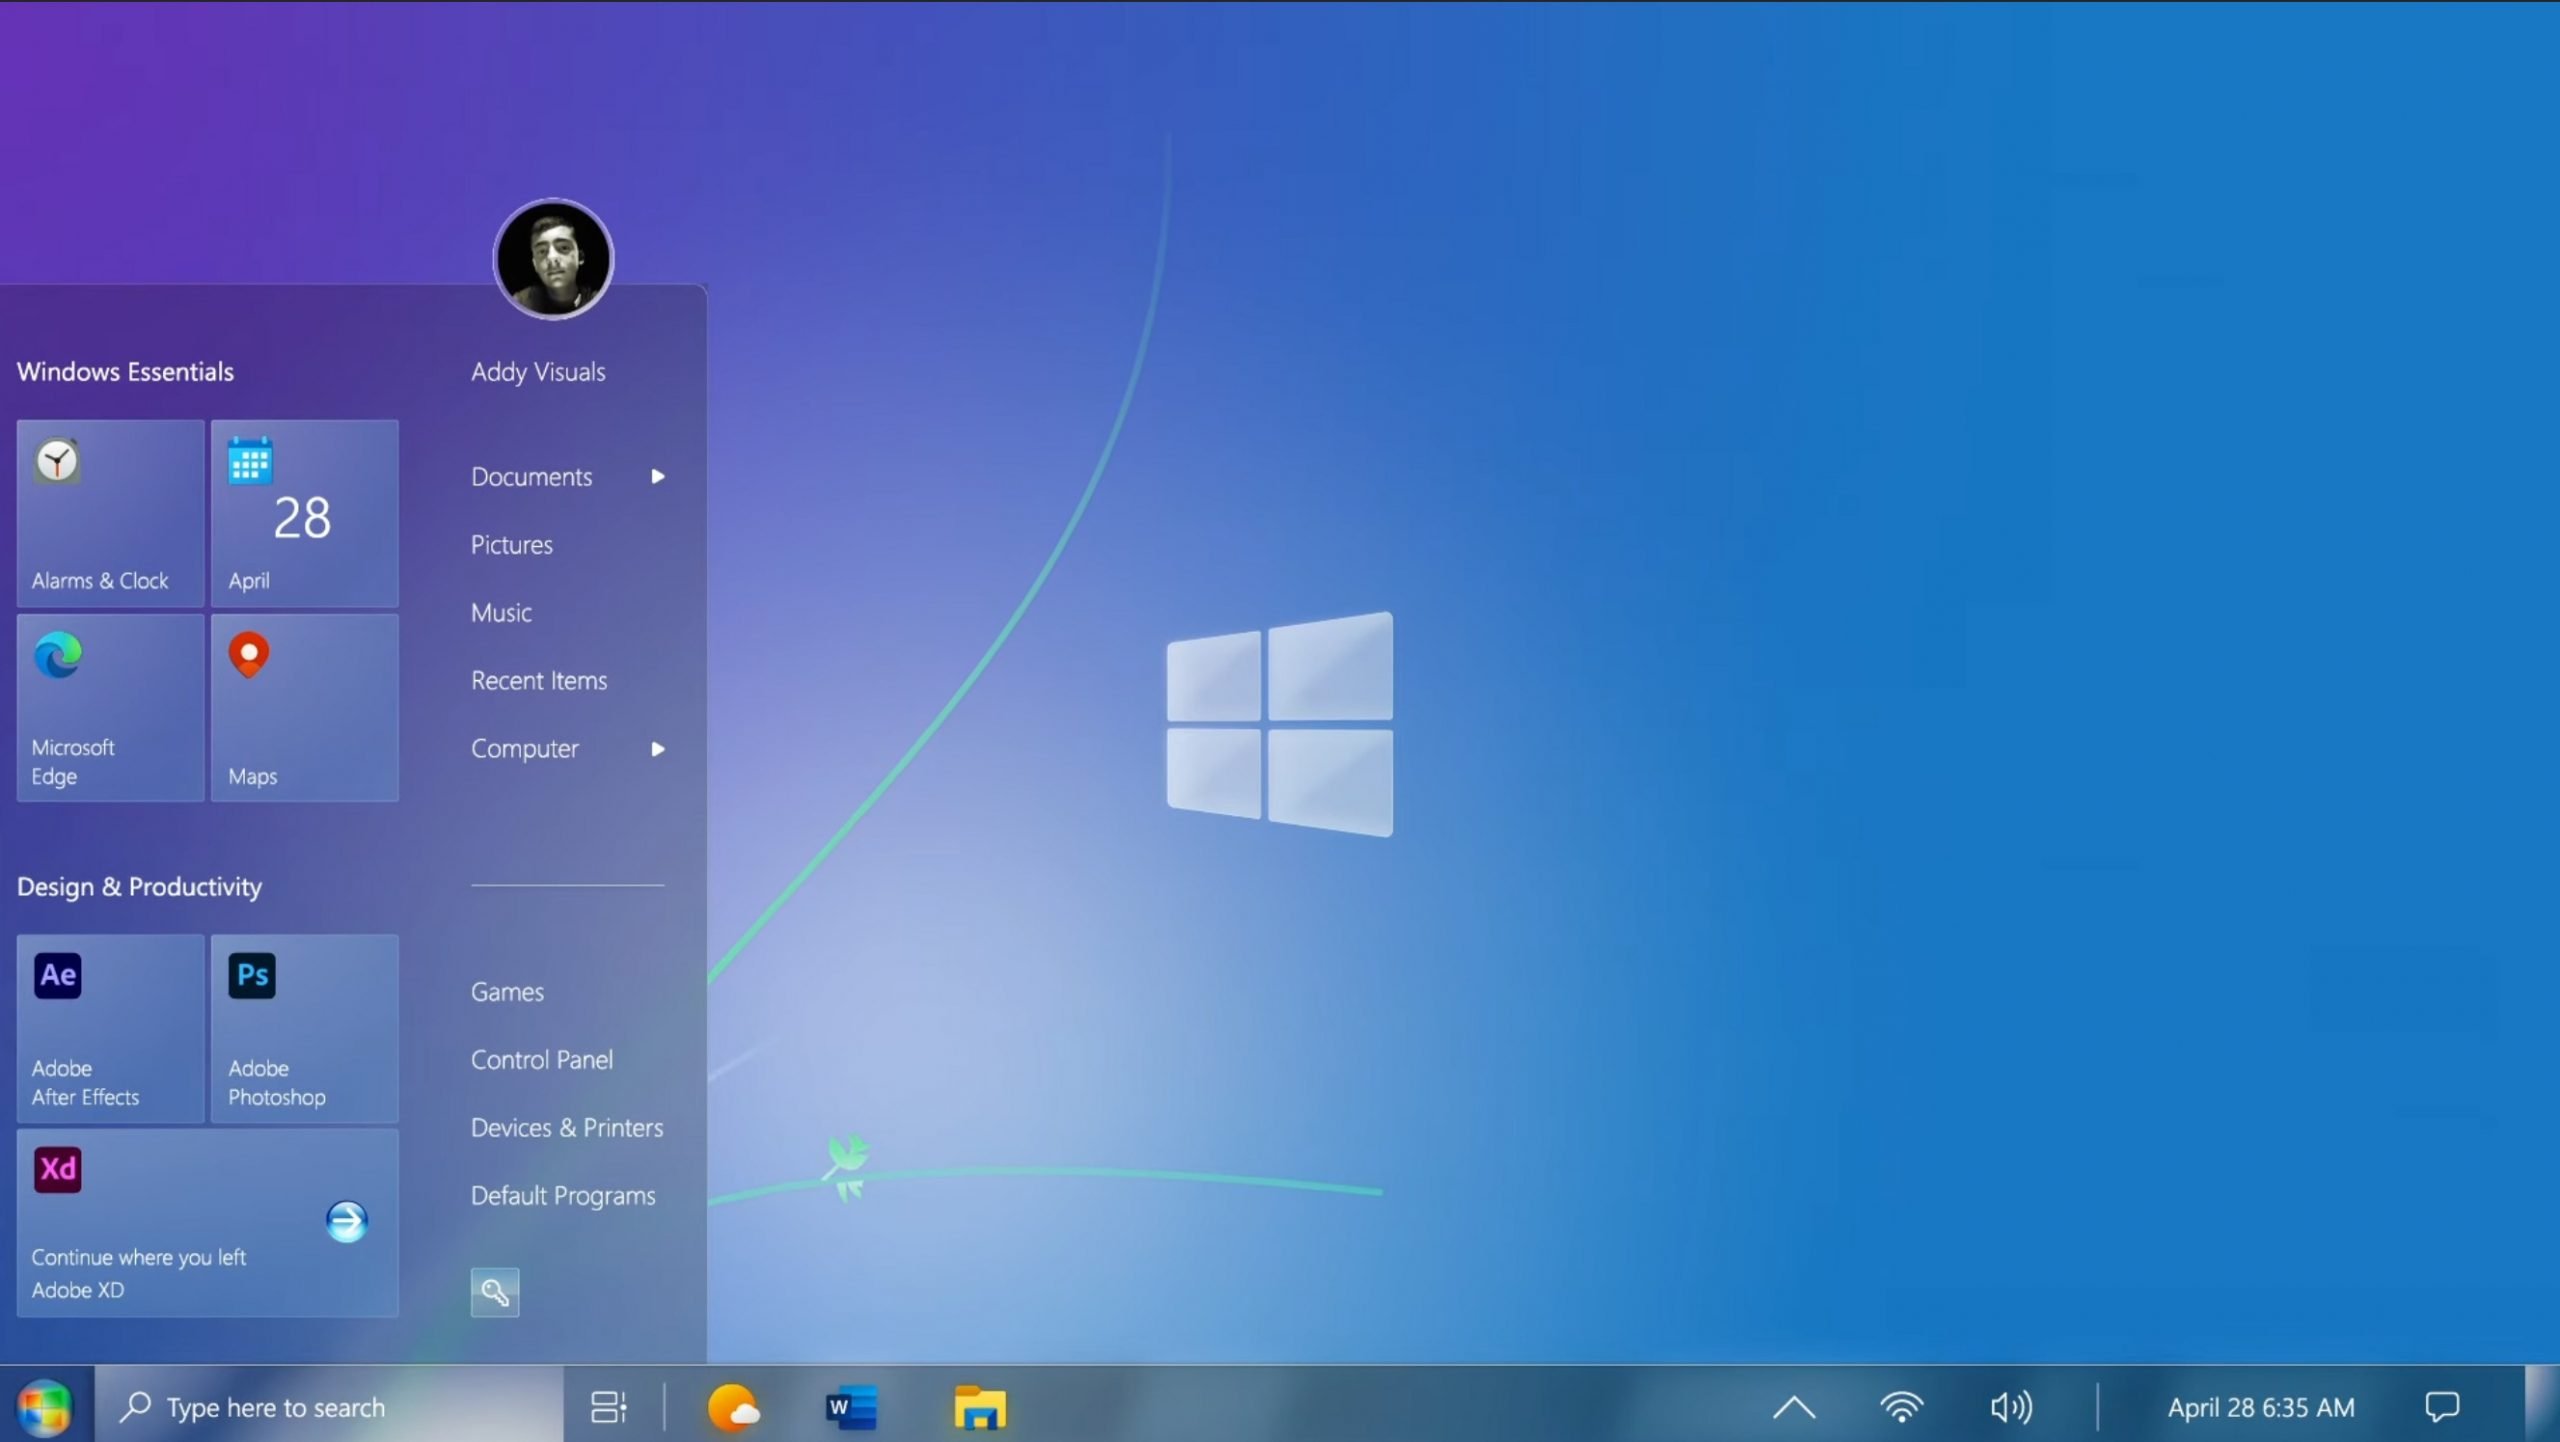Open Games section
The width and height of the screenshot is (2560, 1442).
505,990
